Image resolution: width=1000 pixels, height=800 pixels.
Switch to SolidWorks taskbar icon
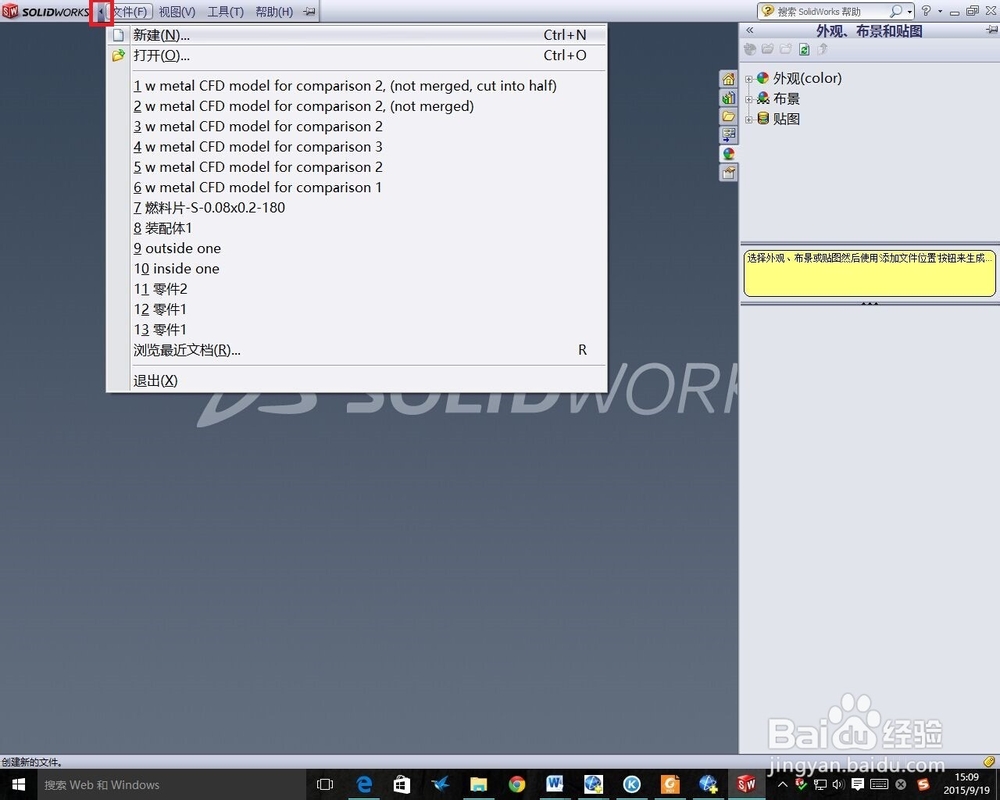[746, 784]
